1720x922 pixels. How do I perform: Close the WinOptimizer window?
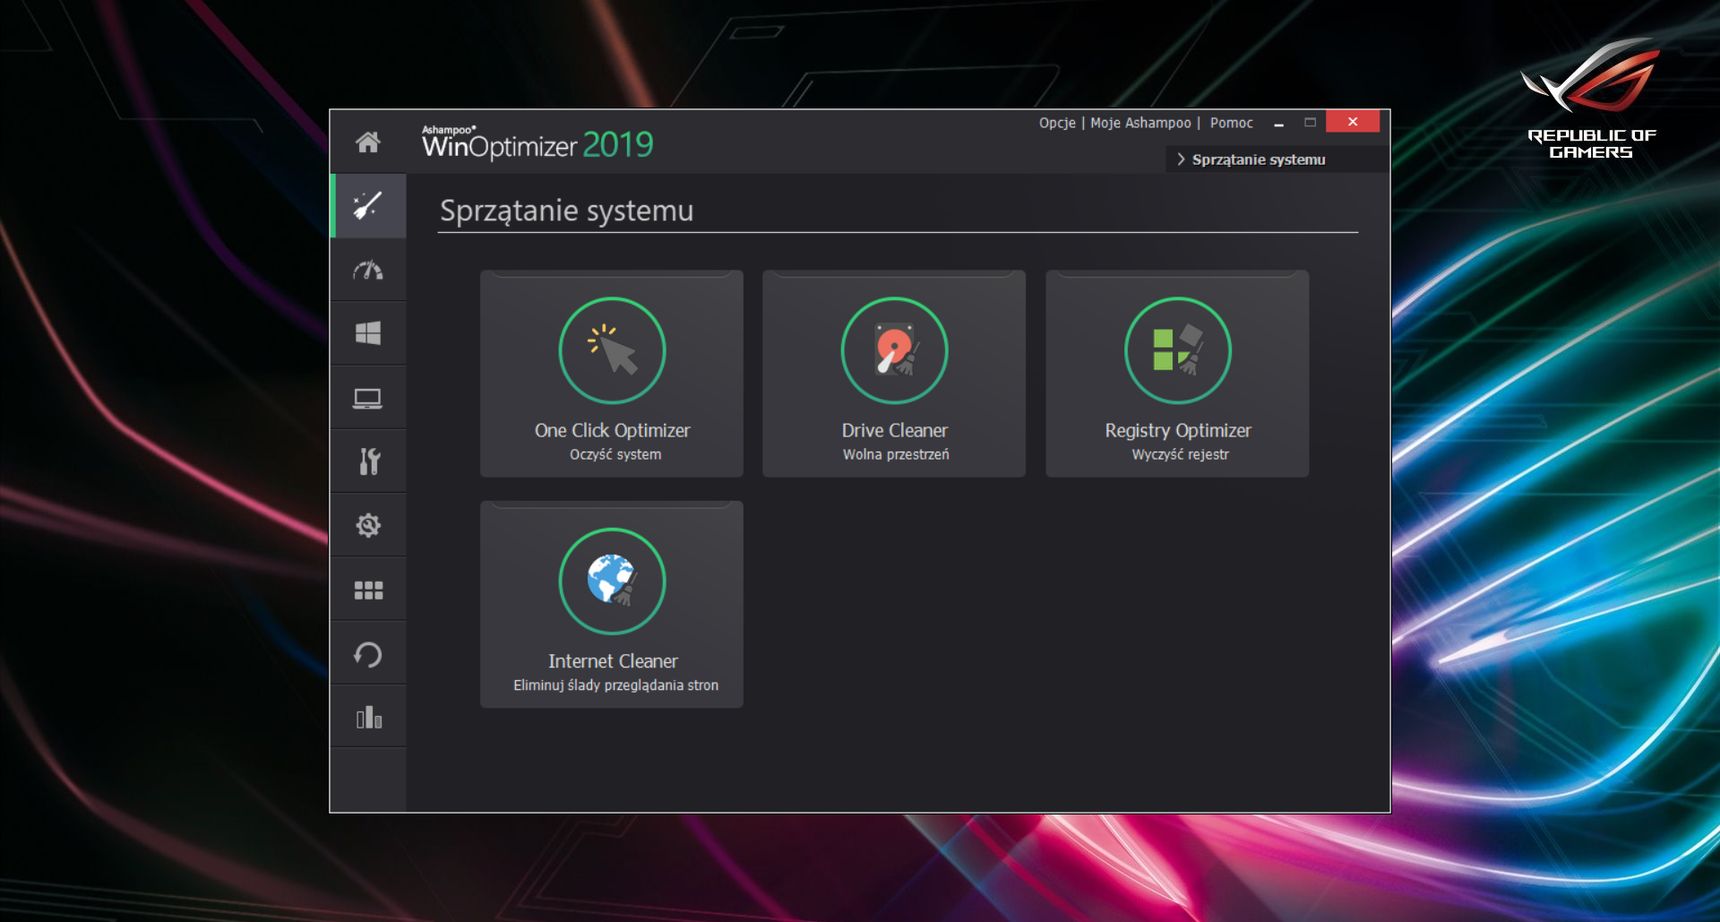(x=1352, y=122)
